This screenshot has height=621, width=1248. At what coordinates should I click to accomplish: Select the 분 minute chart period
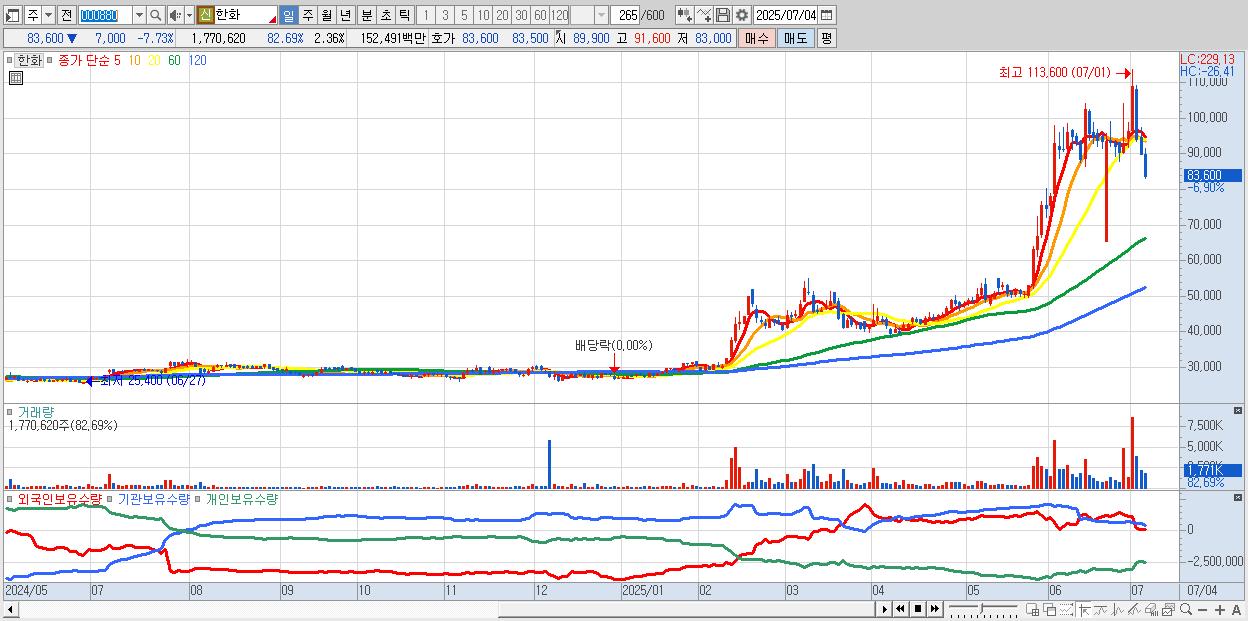(x=367, y=16)
